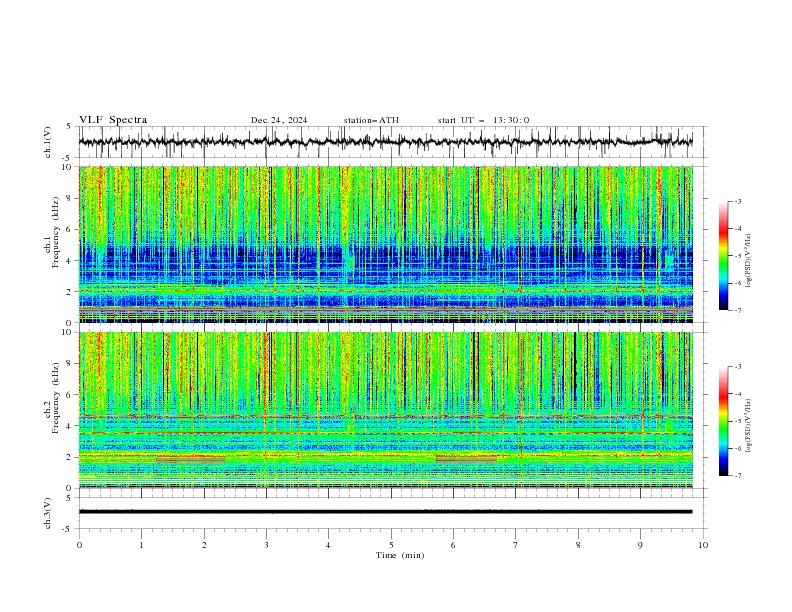Click the ch.1 frequency axis tick "8"

(69, 198)
